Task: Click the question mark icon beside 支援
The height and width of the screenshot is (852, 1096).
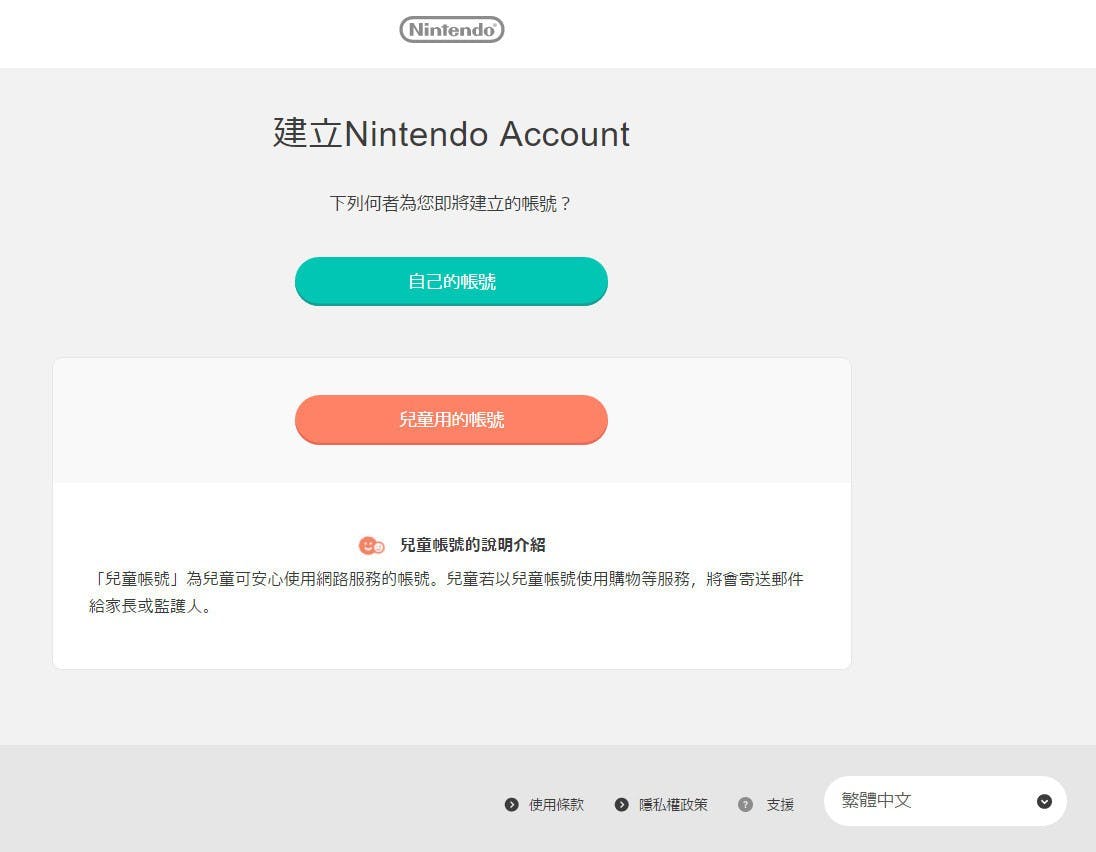Action: 745,804
